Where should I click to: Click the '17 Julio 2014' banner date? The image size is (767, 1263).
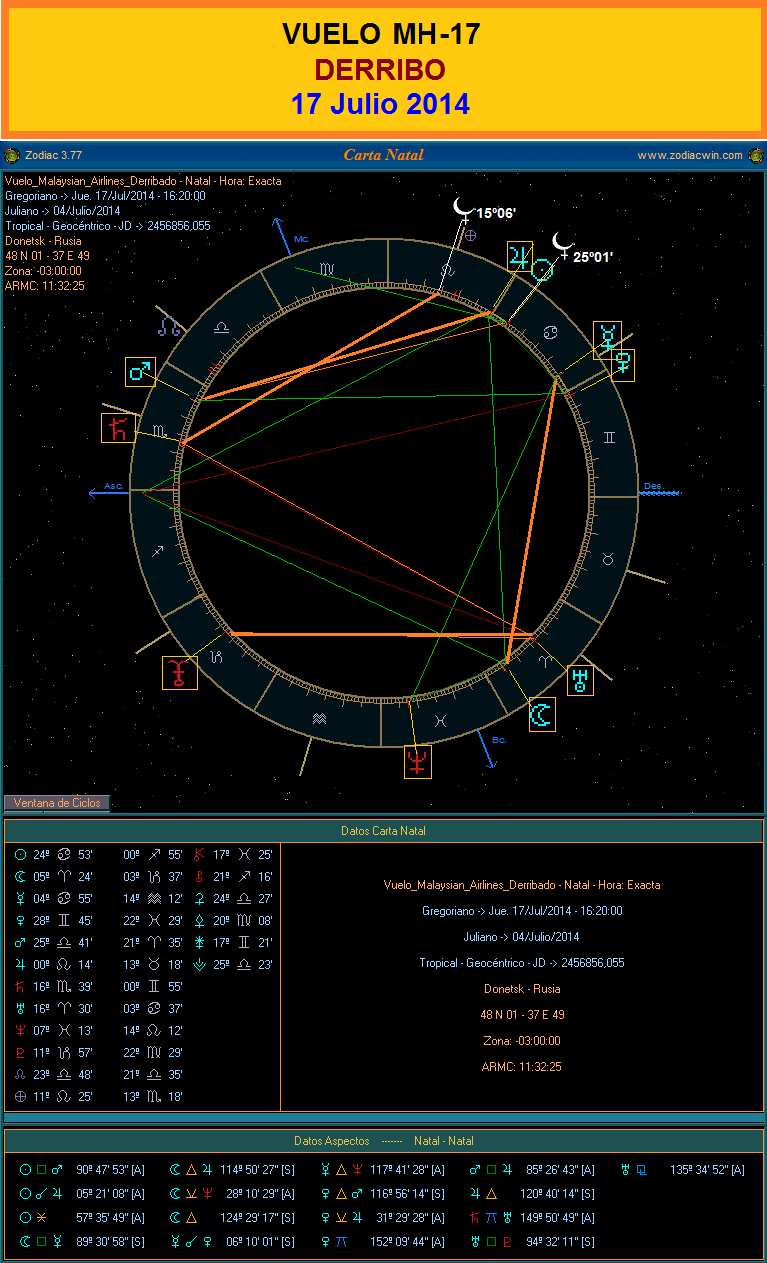(381, 104)
